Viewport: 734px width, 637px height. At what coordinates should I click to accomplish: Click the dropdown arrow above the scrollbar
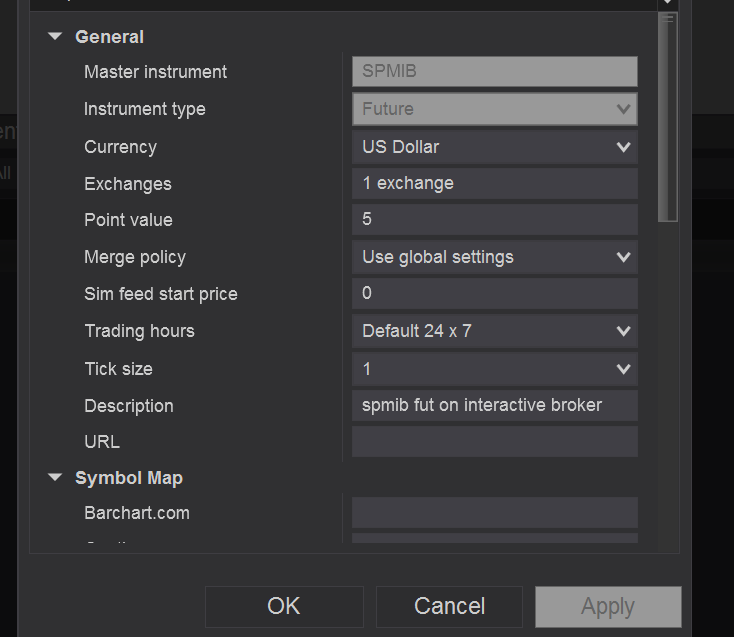668,4
